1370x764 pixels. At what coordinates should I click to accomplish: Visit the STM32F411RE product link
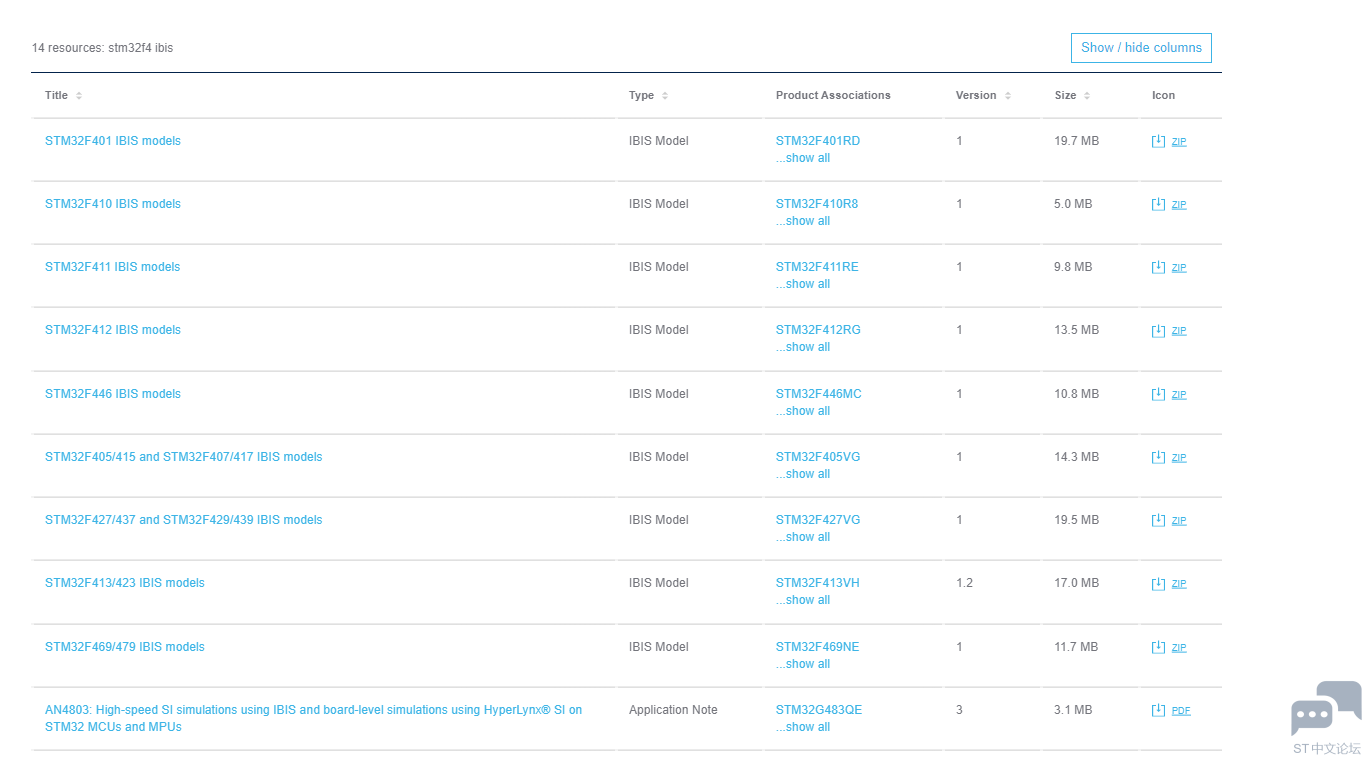tap(817, 267)
